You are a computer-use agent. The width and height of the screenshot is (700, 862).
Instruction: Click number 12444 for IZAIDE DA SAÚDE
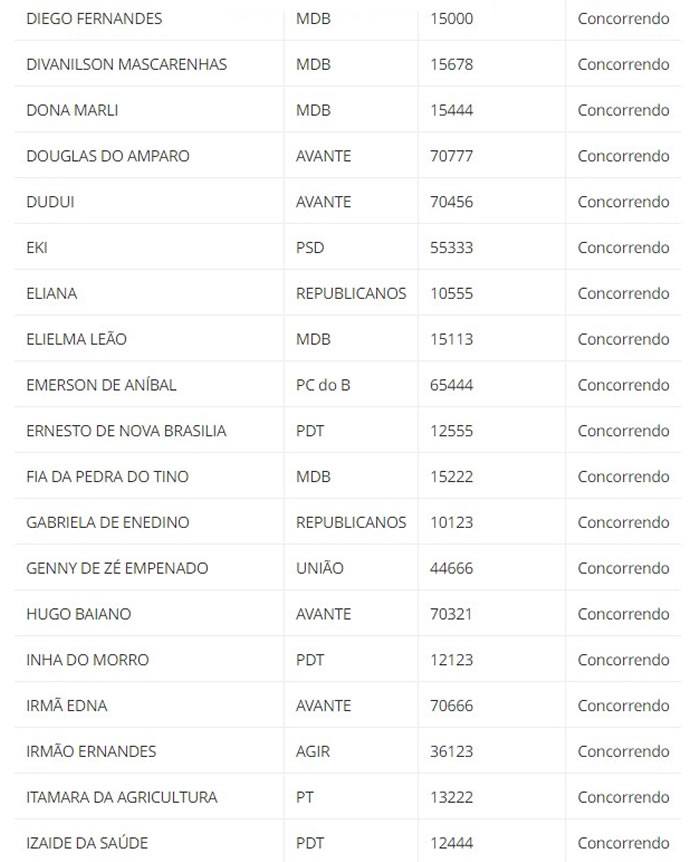(451, 843)
